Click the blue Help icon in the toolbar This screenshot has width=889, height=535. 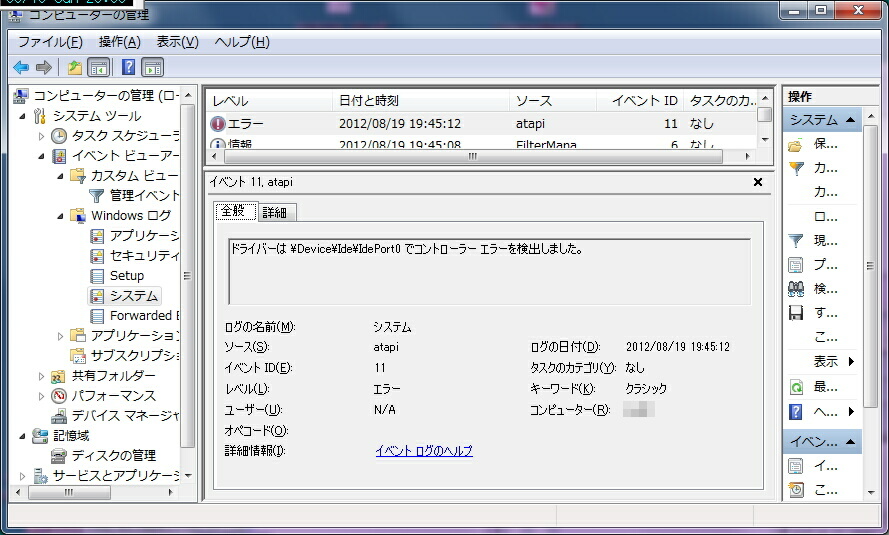(x=128, y=68)
